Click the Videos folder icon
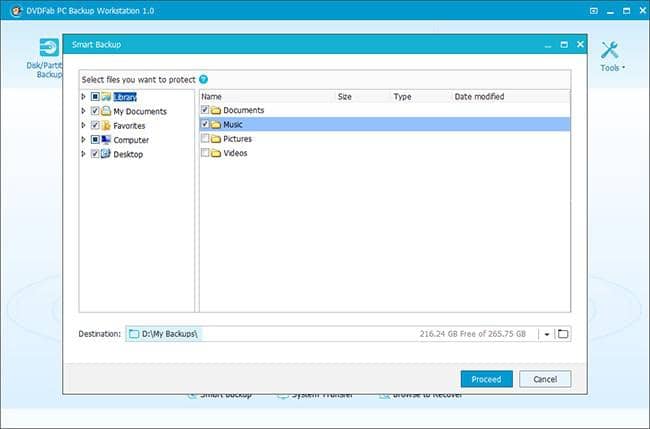 pyautogui.click(x=216, y=153)
